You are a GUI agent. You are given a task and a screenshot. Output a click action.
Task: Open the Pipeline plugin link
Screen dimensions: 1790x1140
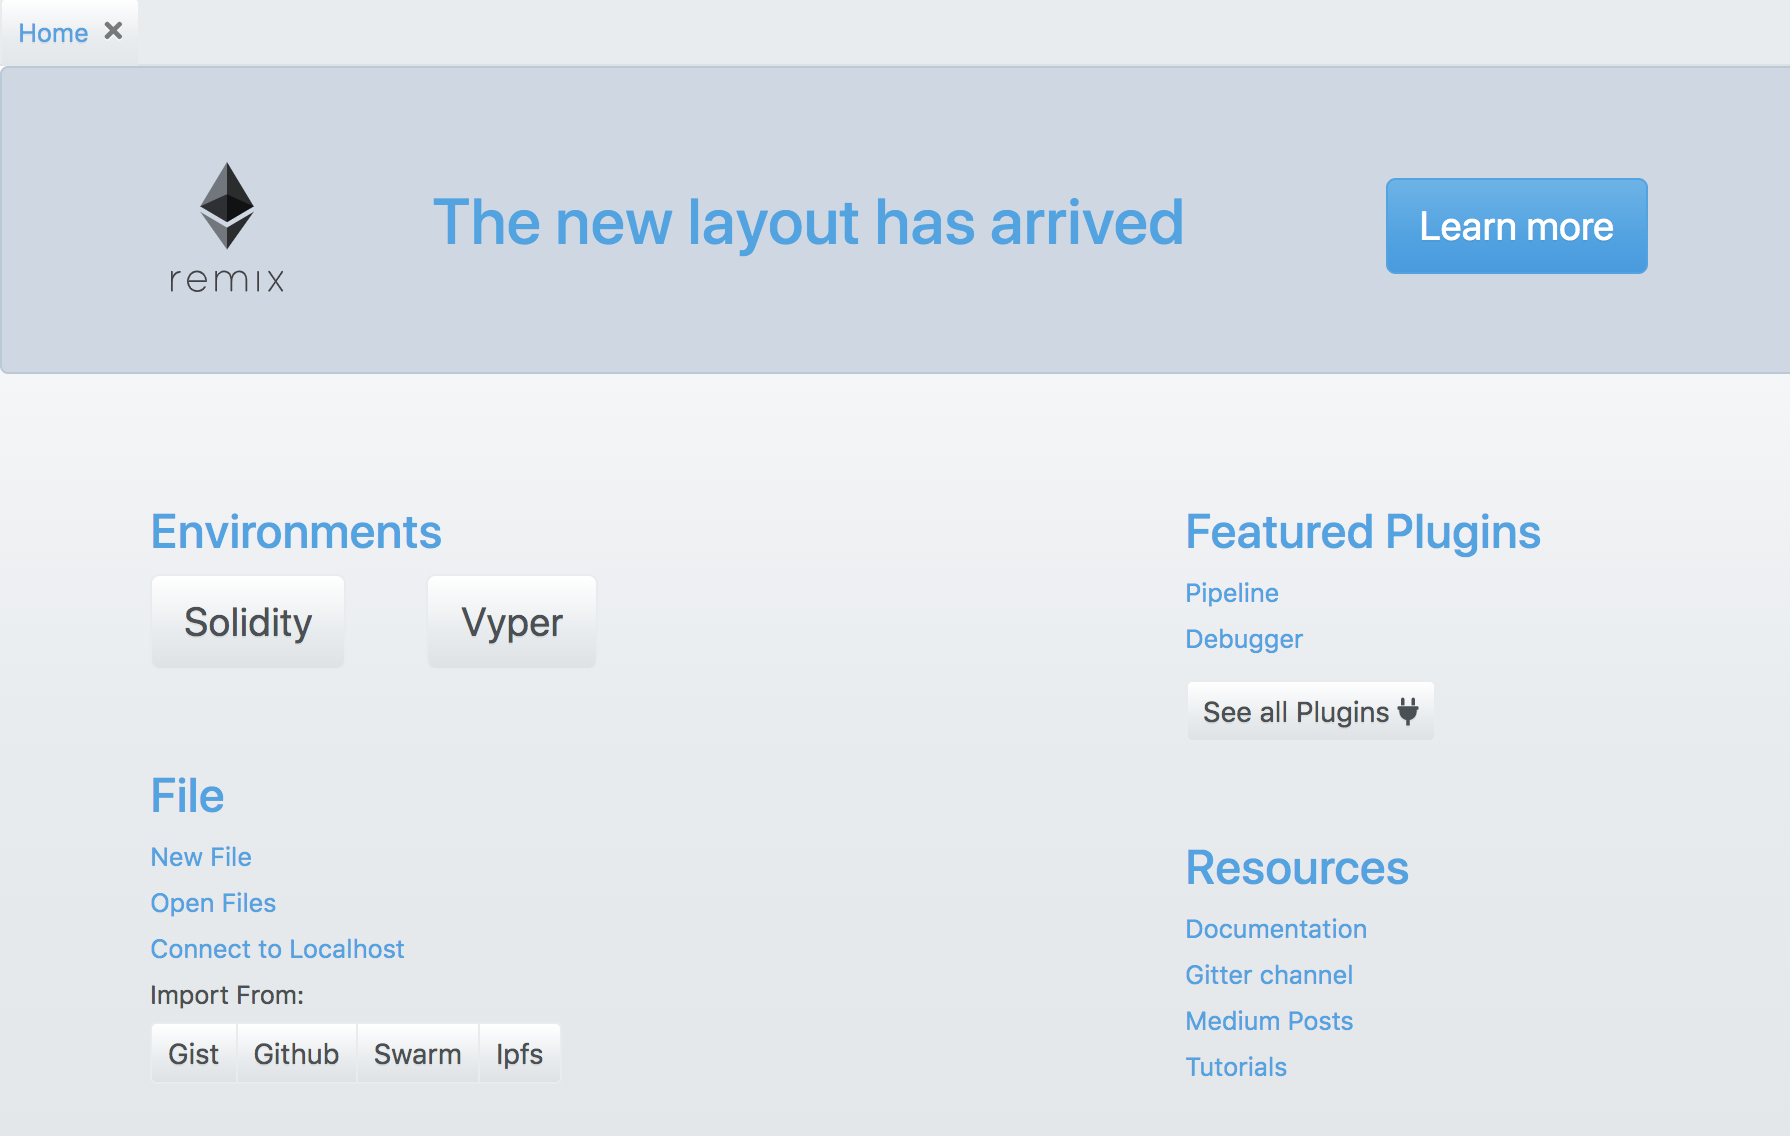tap(1232, 593)
